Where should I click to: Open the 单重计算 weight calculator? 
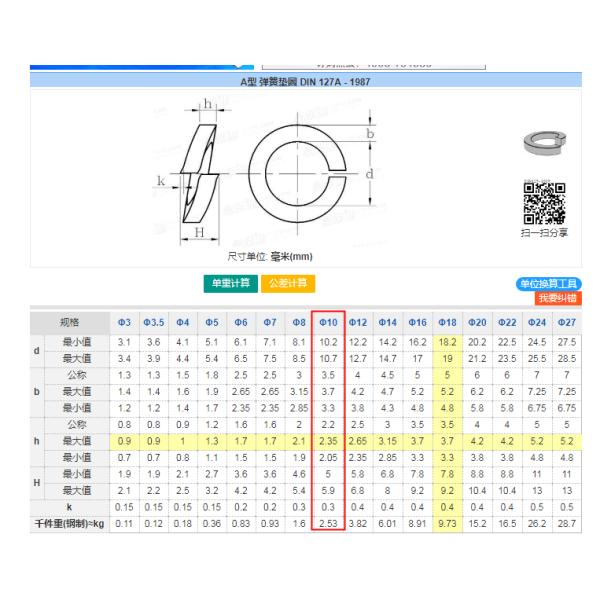(230, 283)
